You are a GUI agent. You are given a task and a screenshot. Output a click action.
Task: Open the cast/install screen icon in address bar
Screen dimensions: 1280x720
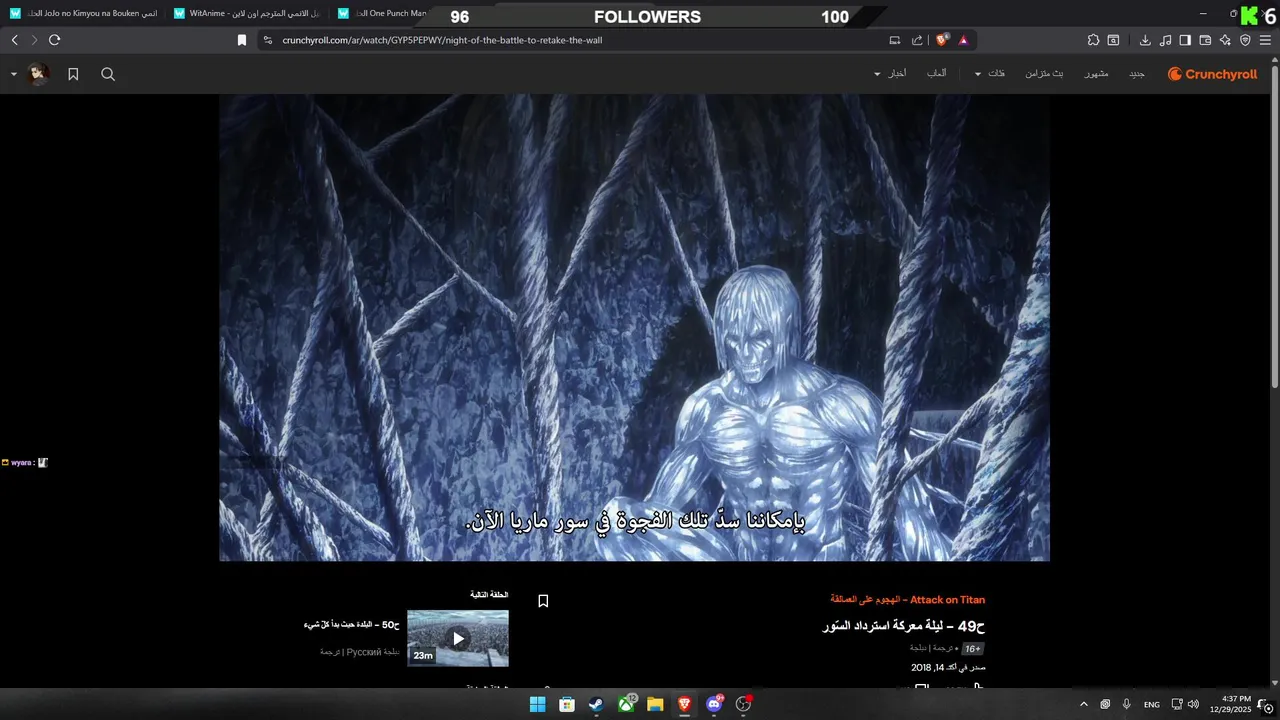pyautogui.click(x=895, y=40)
